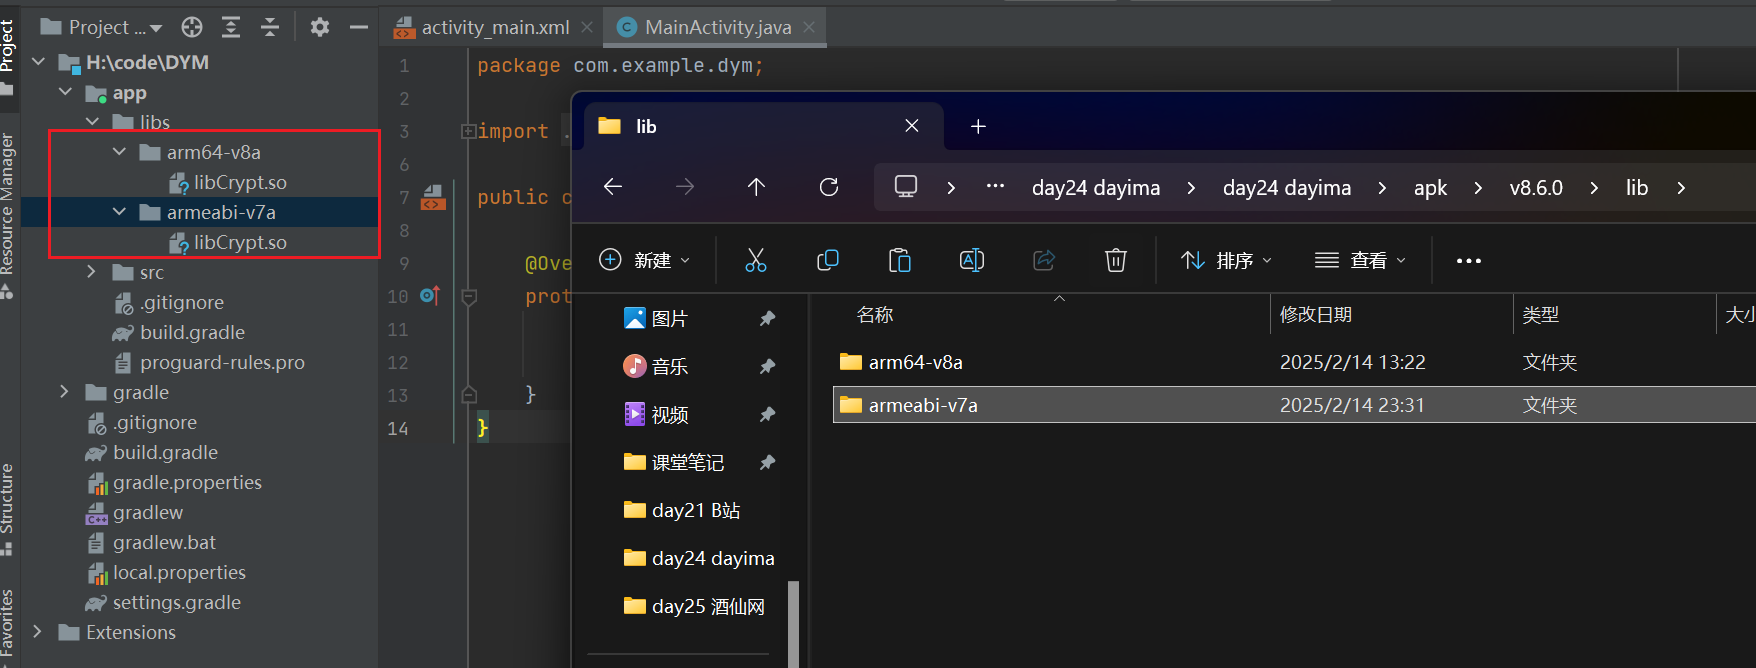1756x668 pixels.
Task: Click the Expand All icon in Project panel
Action: pyautogui.click(x=231, y=27)
